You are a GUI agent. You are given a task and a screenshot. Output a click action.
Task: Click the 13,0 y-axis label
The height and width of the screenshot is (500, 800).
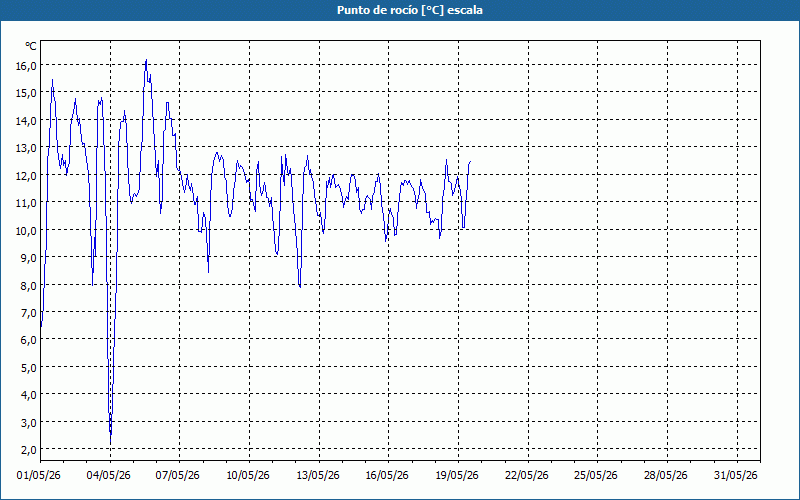coord(26,148)
